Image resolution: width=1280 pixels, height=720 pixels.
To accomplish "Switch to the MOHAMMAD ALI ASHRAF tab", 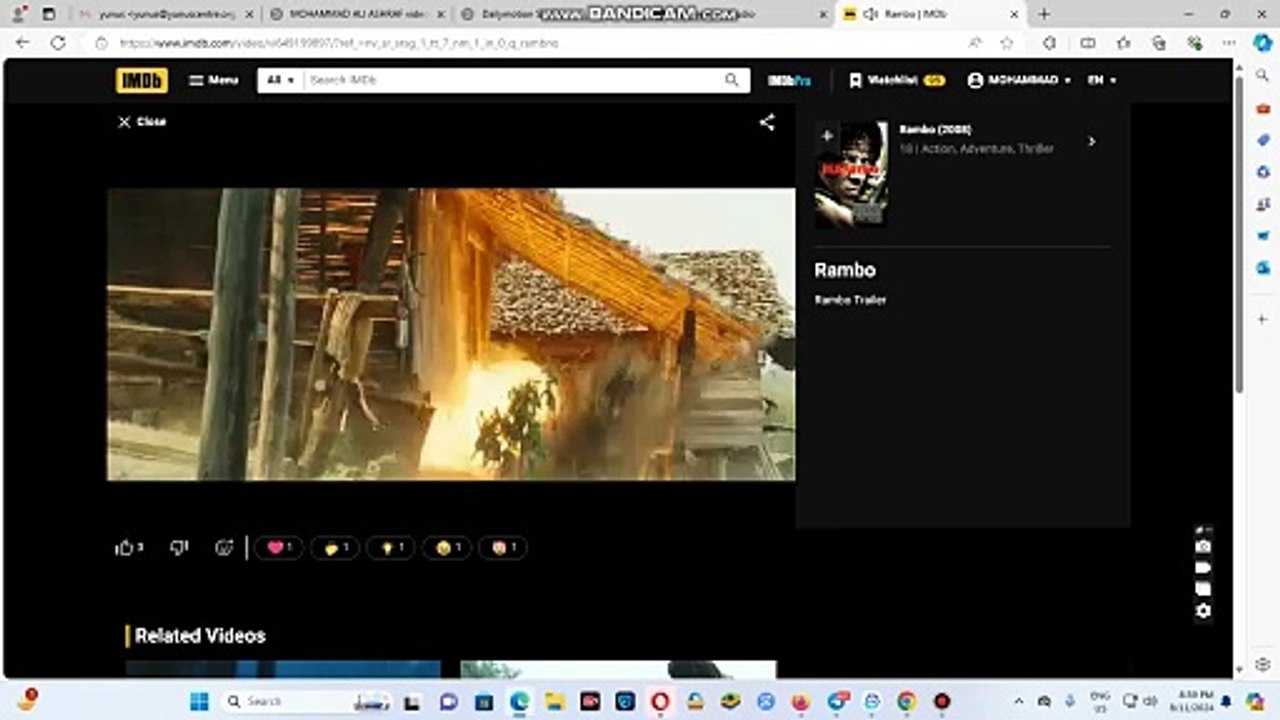I will pyautogui.click(x=357, y=14).
